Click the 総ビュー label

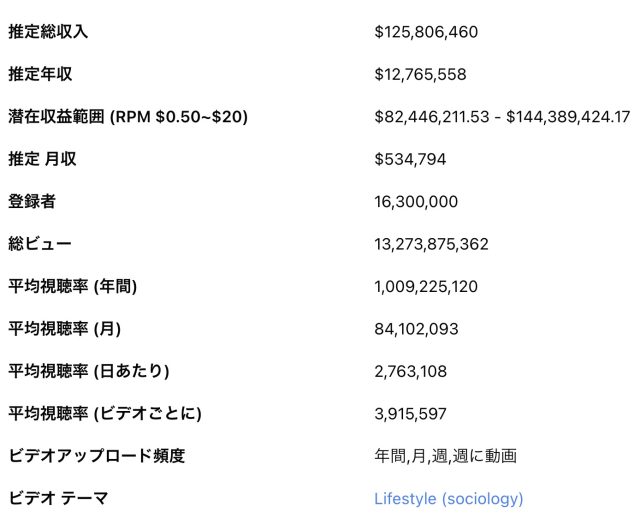pos(40,244)
